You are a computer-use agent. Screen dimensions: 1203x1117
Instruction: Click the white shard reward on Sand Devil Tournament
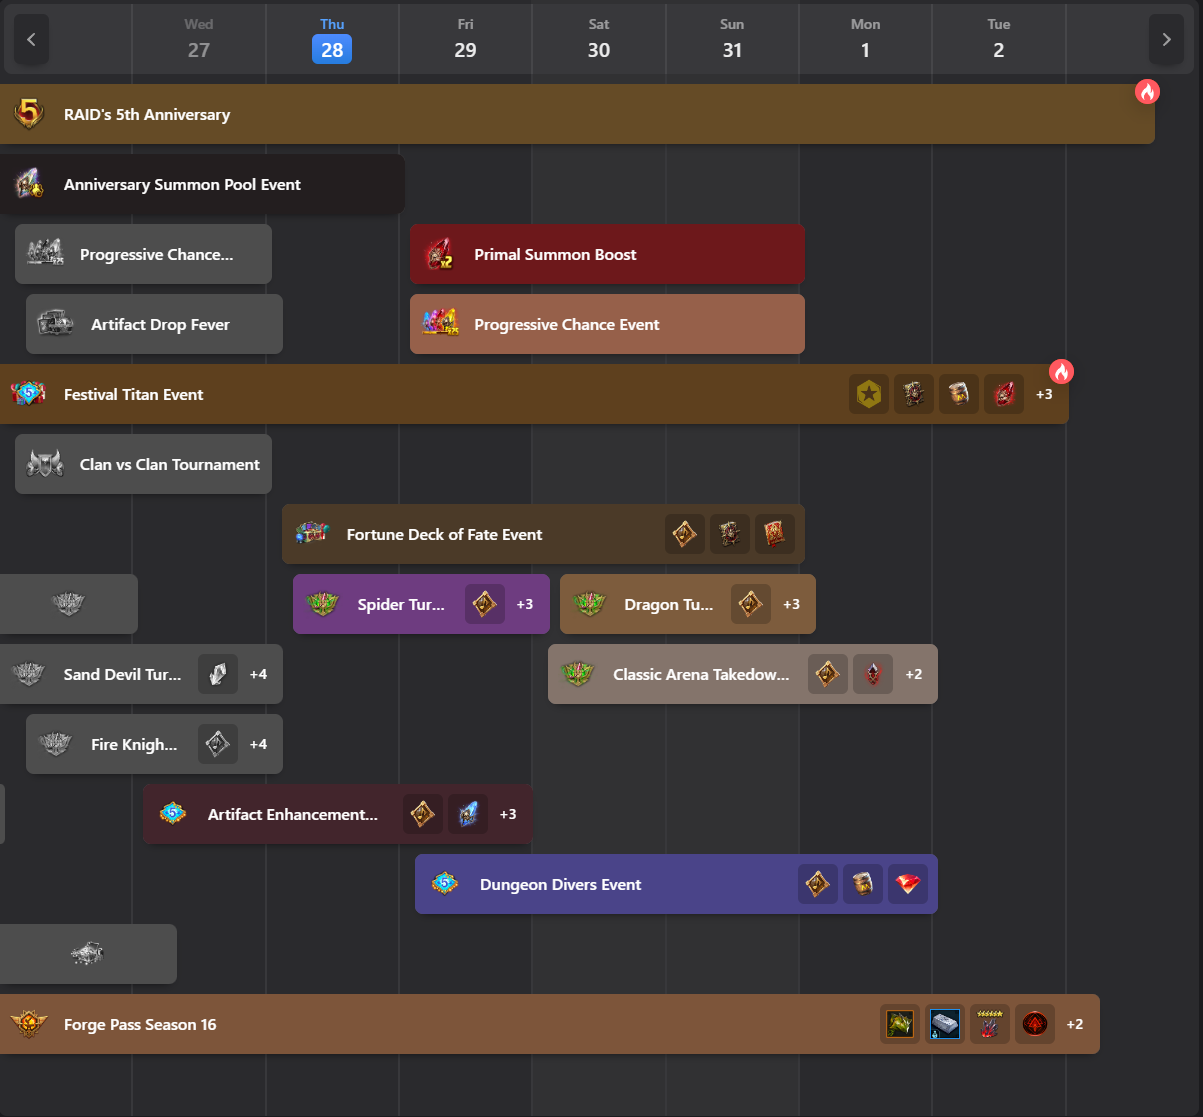click(218, 674)
